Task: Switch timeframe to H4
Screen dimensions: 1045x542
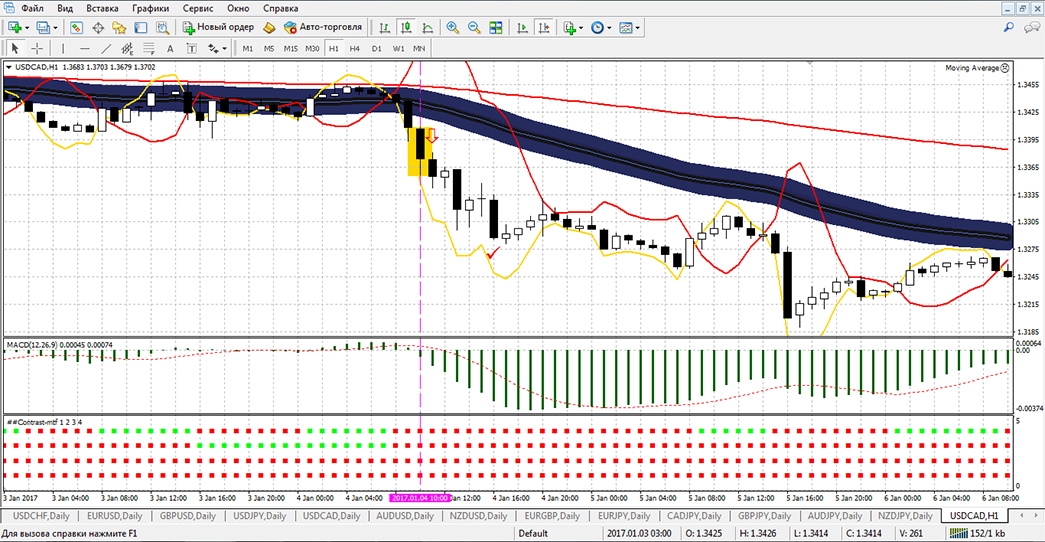Action: [355, 48]
